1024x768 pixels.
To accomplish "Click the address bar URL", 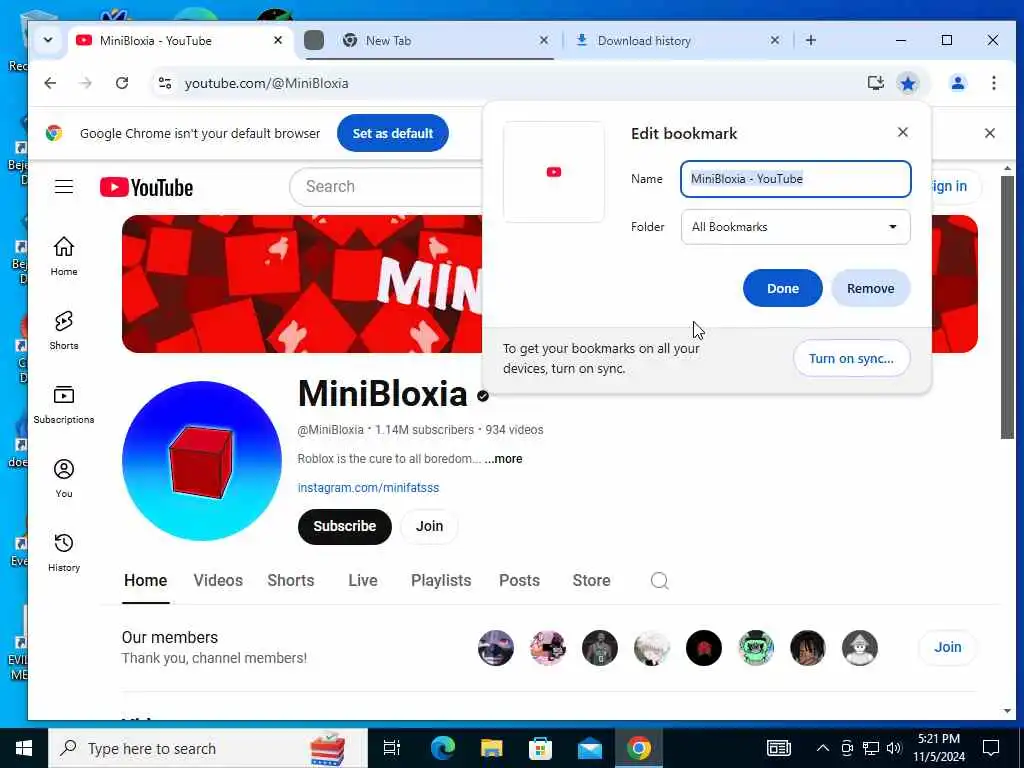I will 266,84.
